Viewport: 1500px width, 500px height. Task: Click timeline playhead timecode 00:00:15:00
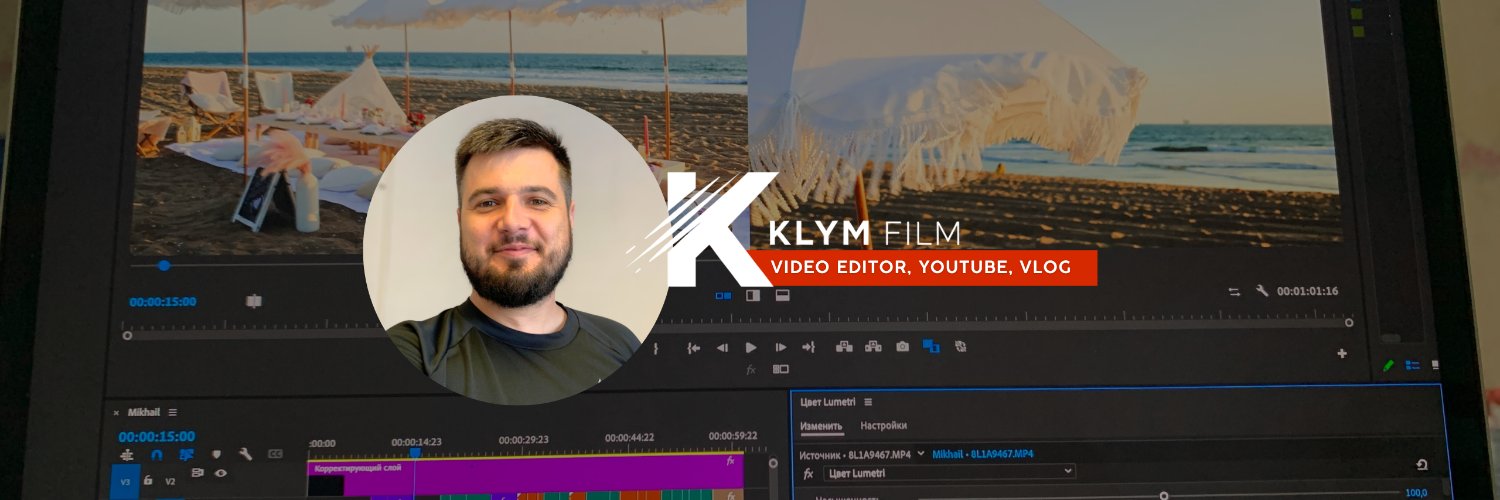tap(157, 437)
